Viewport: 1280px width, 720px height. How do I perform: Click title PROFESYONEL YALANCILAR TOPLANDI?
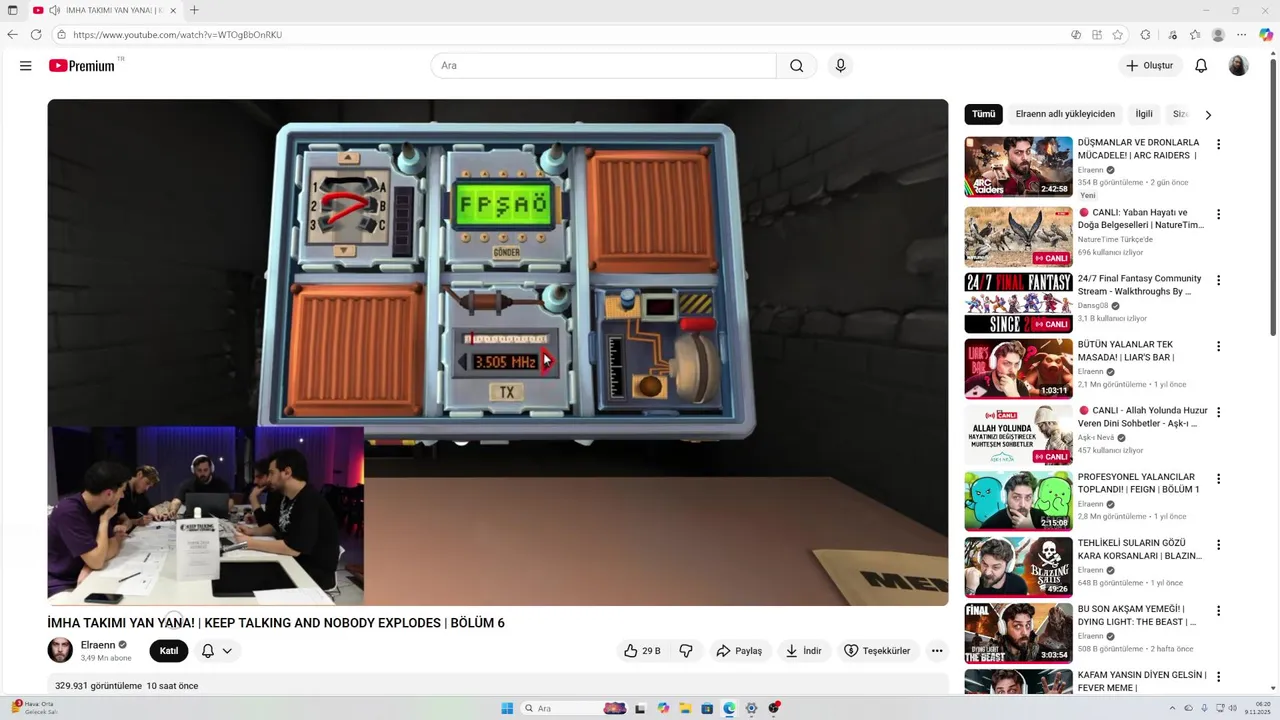1138,483
